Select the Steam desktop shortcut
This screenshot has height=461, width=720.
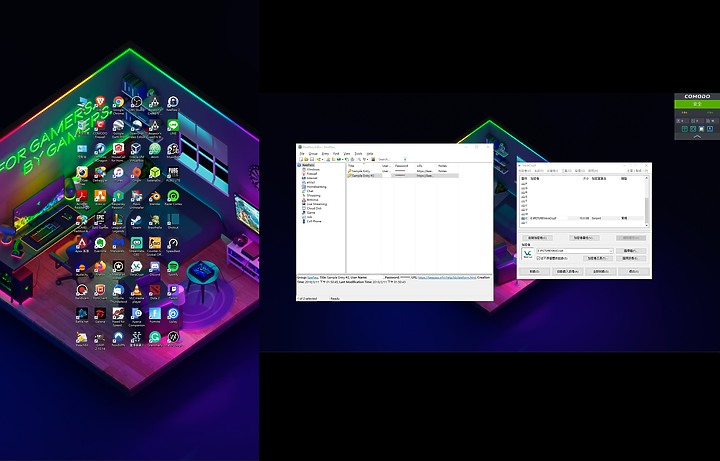tap(136, 220)
